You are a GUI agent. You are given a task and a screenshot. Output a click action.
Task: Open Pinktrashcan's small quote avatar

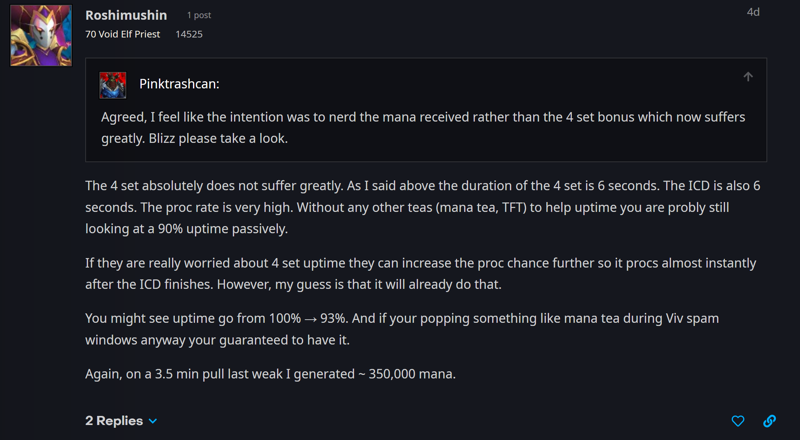tap(113, 85)
